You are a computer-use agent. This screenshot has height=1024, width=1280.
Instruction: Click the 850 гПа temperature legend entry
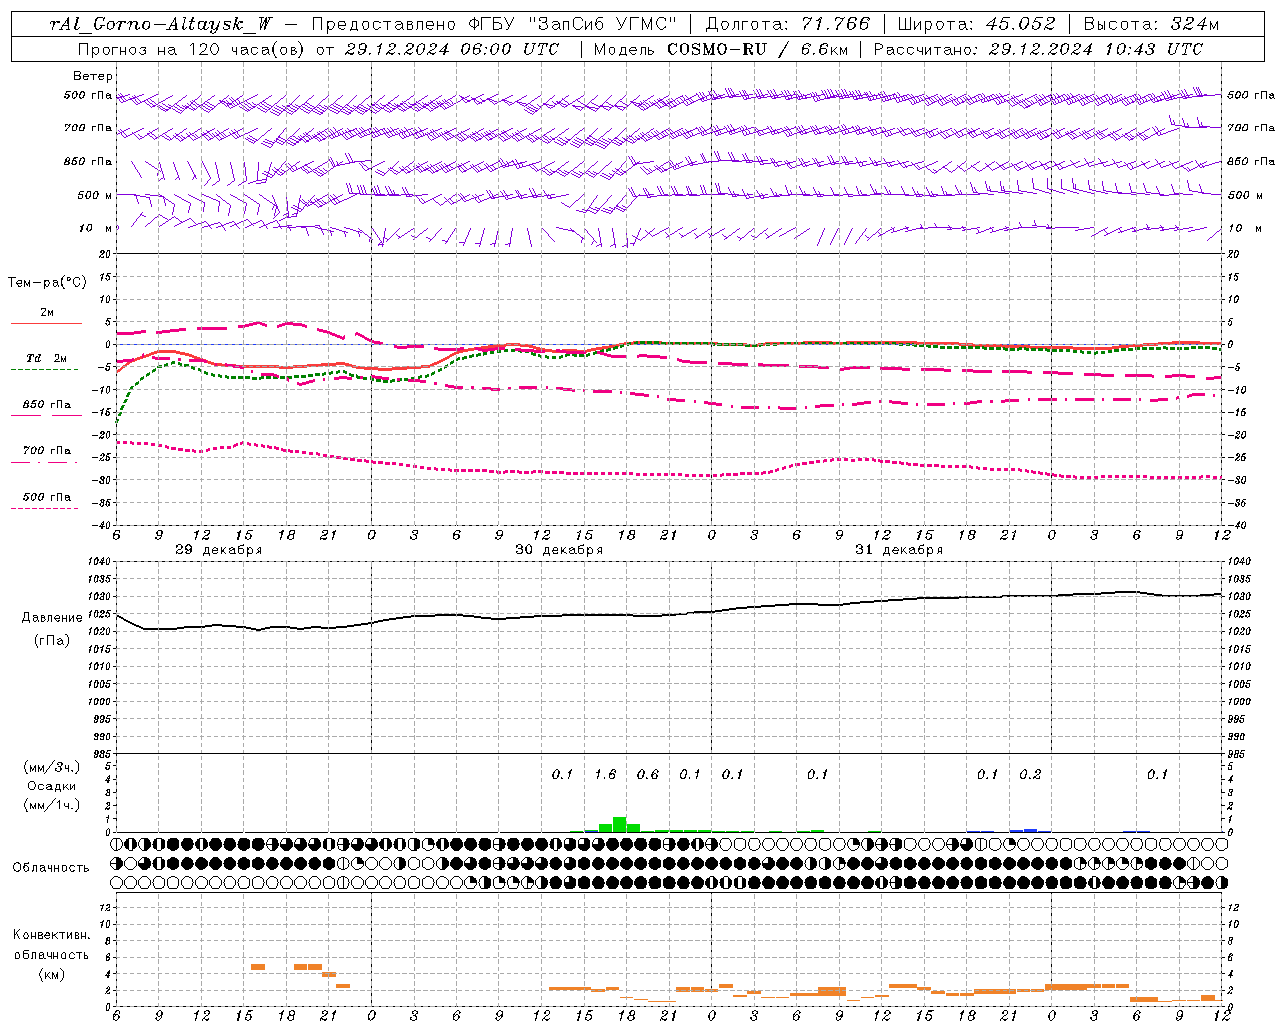[x=47, y=405]
